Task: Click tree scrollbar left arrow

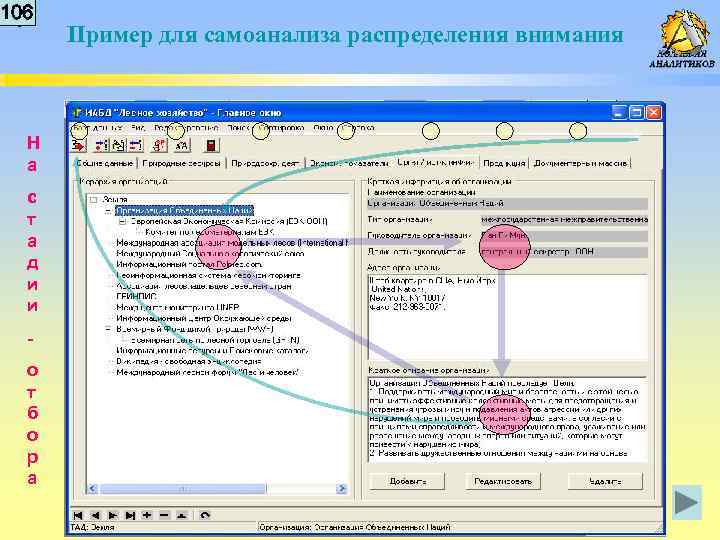Action: [92, 489]
